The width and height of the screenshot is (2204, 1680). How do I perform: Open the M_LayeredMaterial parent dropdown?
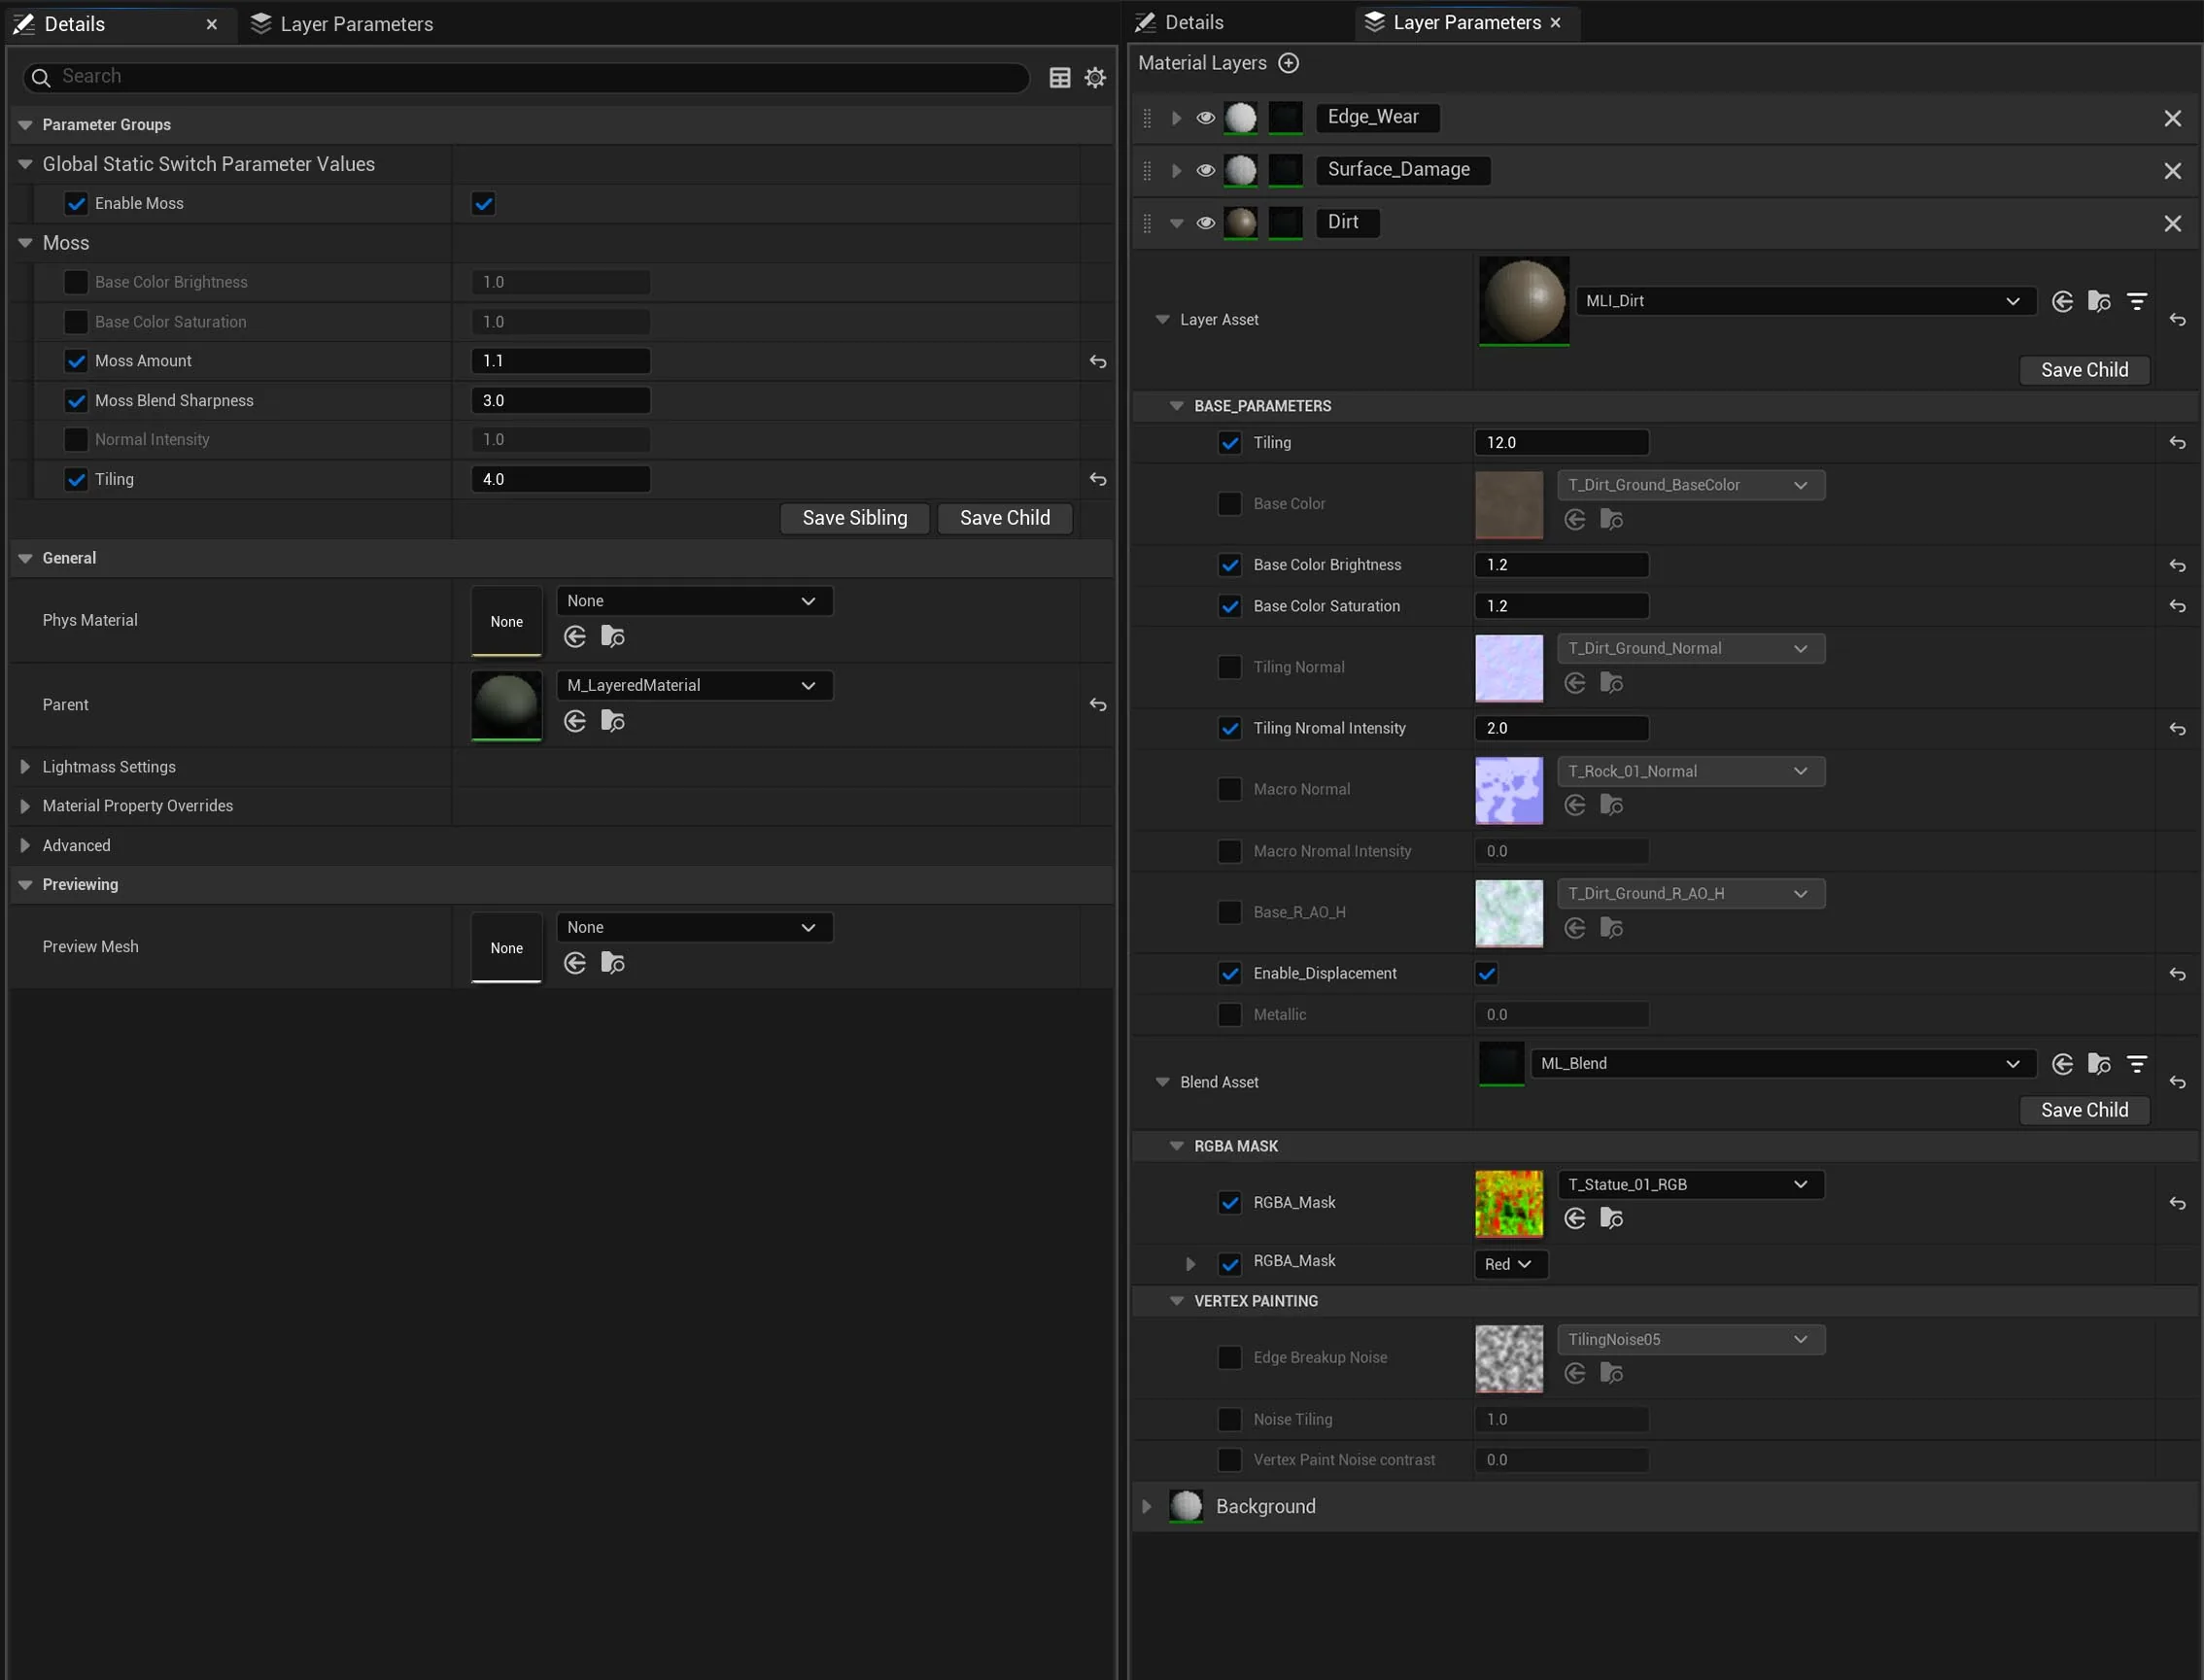point(695,685)
